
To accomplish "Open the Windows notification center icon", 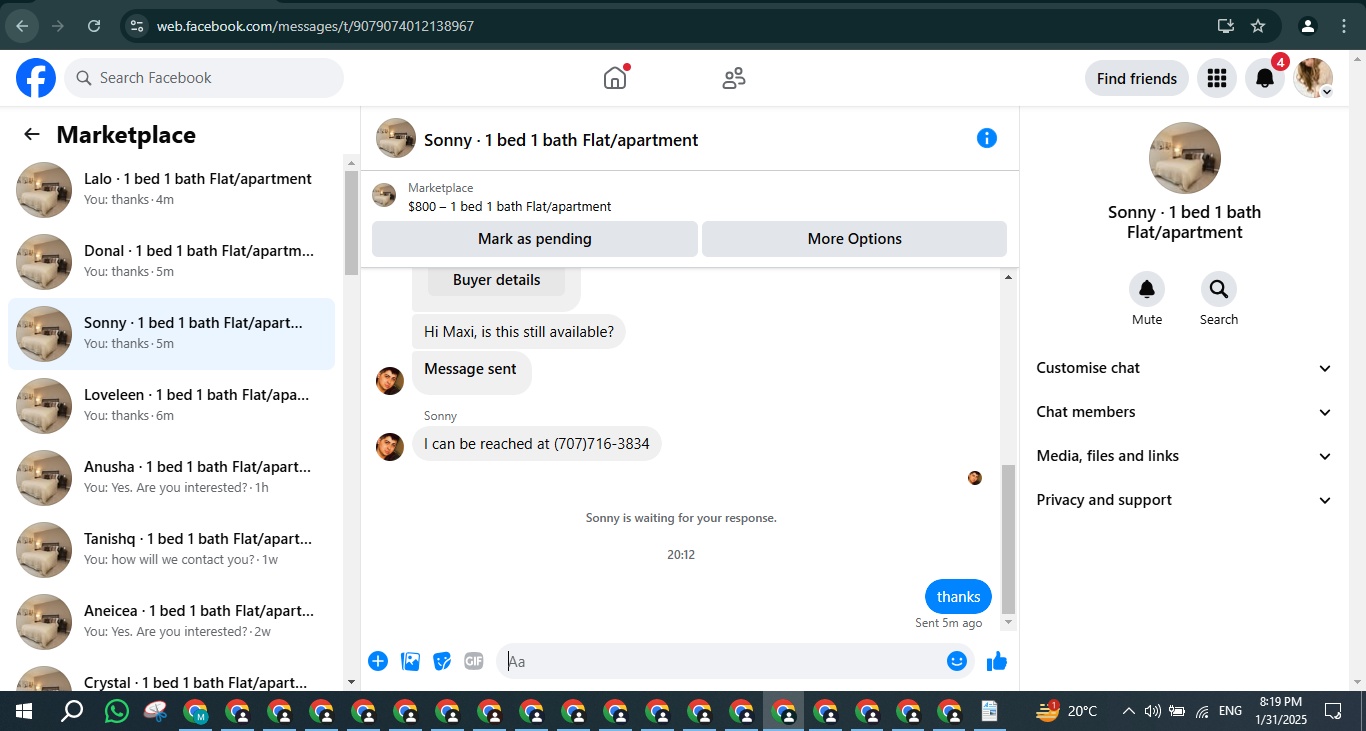I will pos(1333,711).
